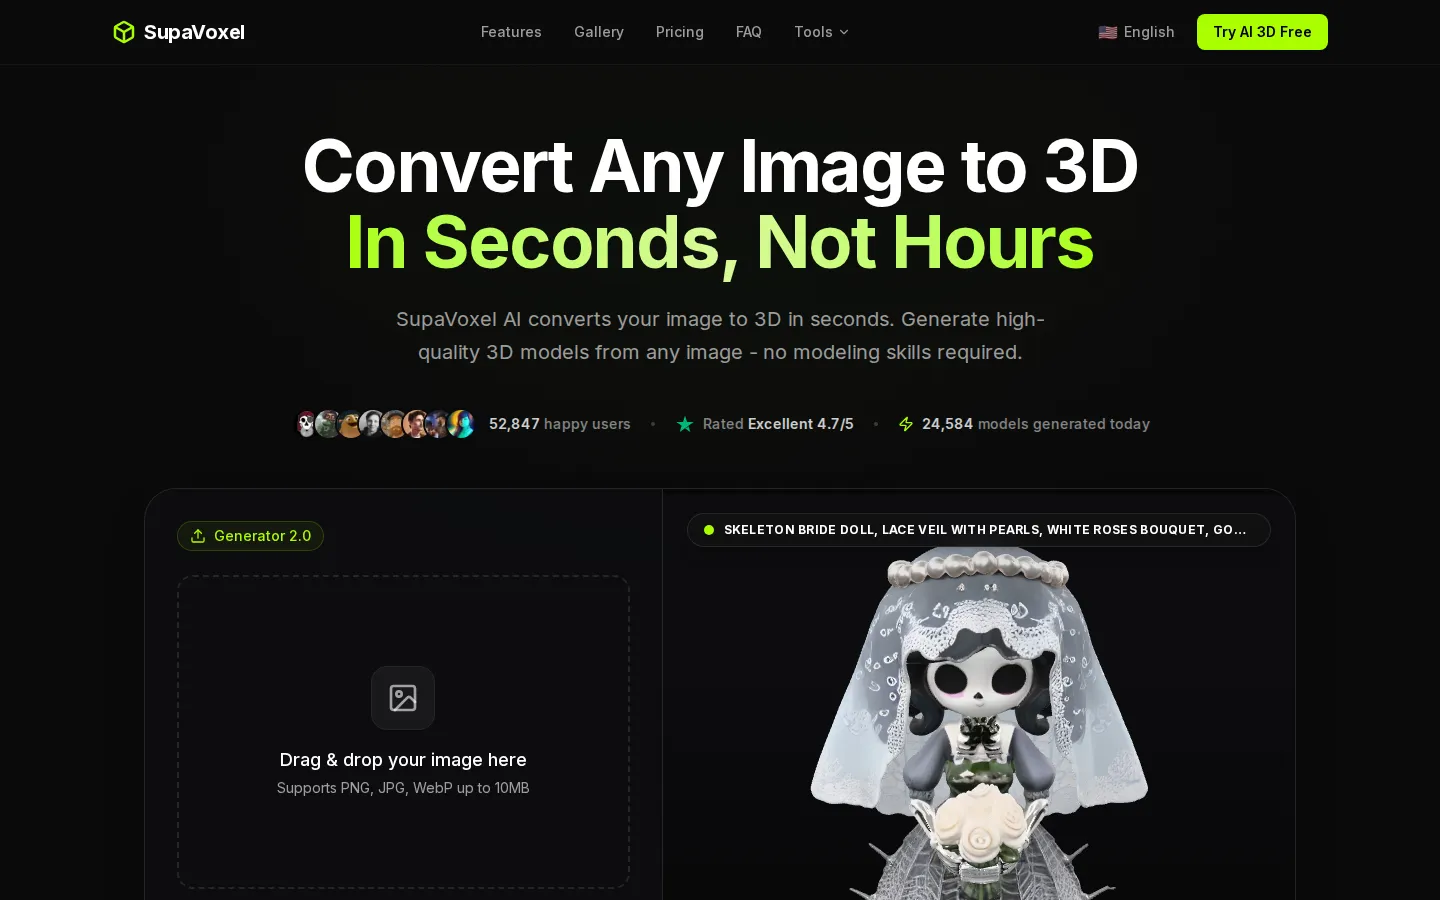The image size is (1440, 900).
Task: Click the green star rating icon
Action: 685,424
